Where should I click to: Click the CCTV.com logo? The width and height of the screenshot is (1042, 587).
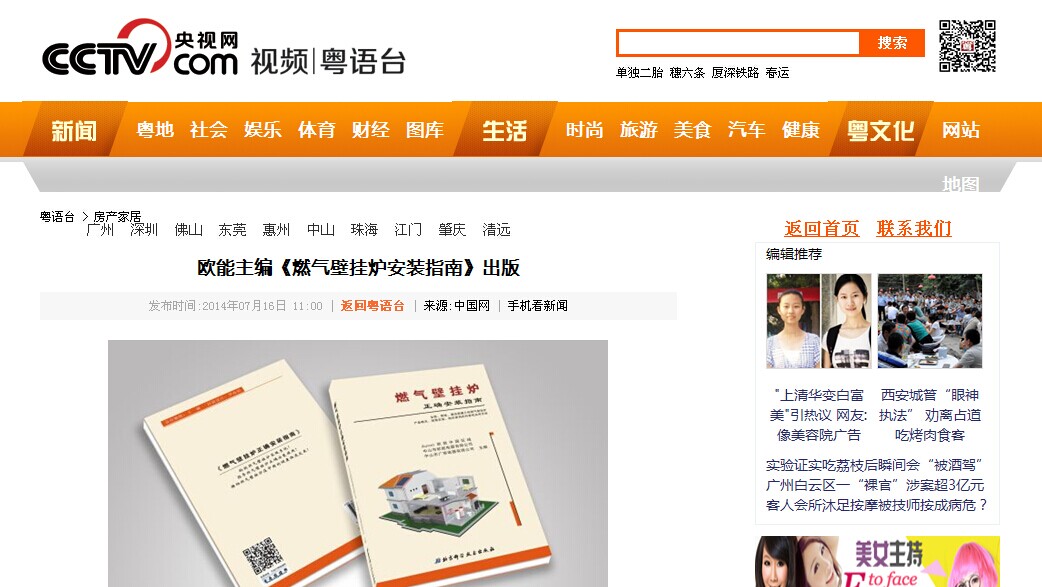click(140, 48)
